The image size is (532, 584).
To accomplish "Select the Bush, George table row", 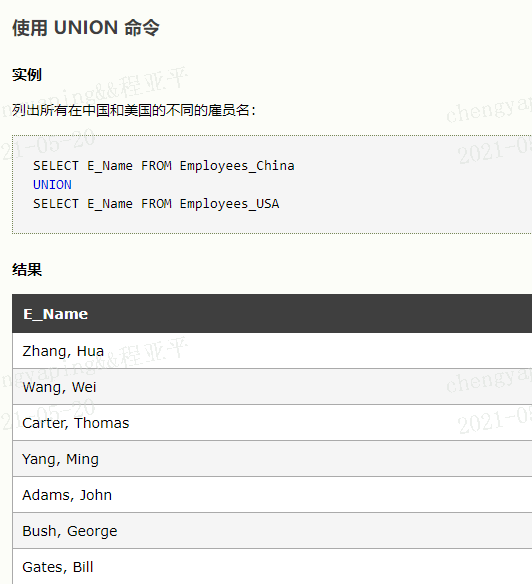I will [272, 531].
